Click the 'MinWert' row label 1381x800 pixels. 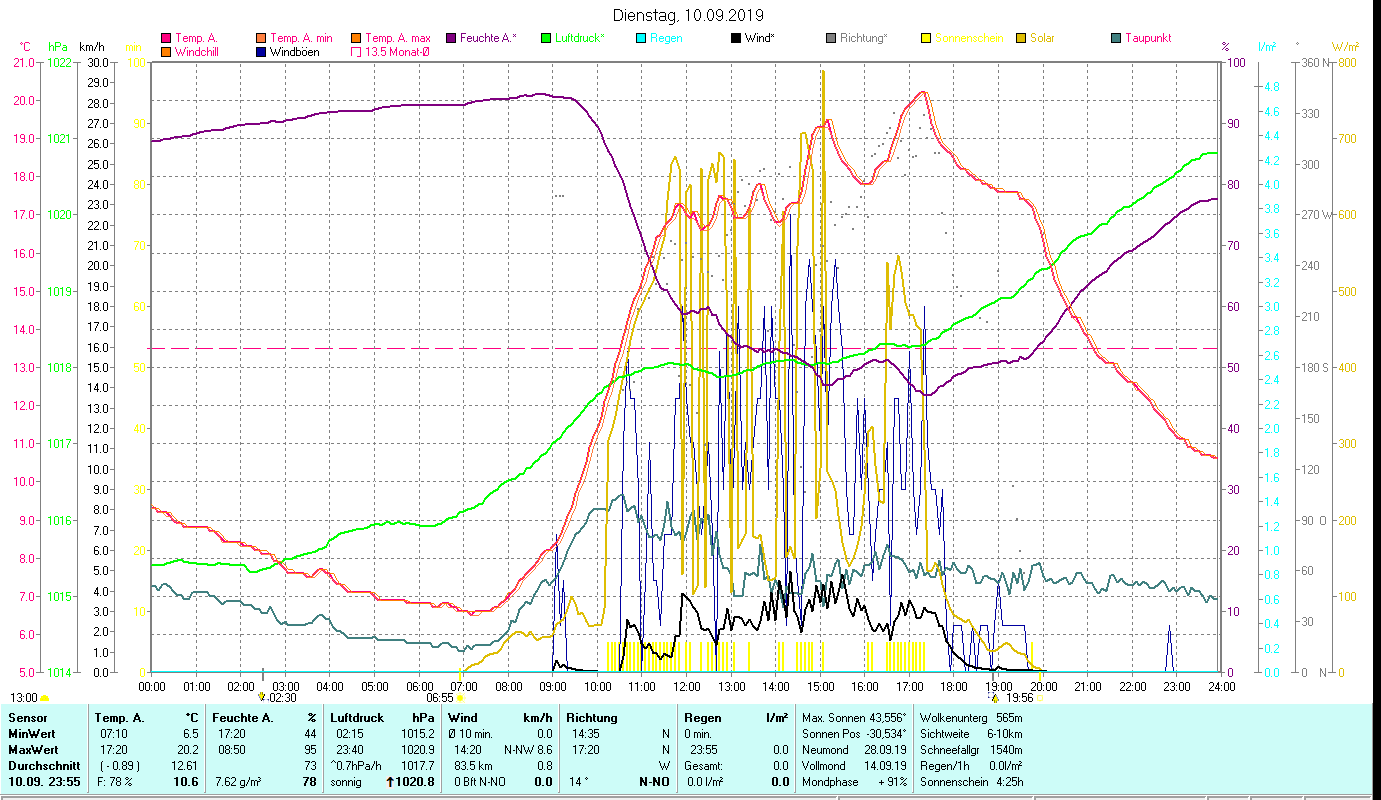30,734
